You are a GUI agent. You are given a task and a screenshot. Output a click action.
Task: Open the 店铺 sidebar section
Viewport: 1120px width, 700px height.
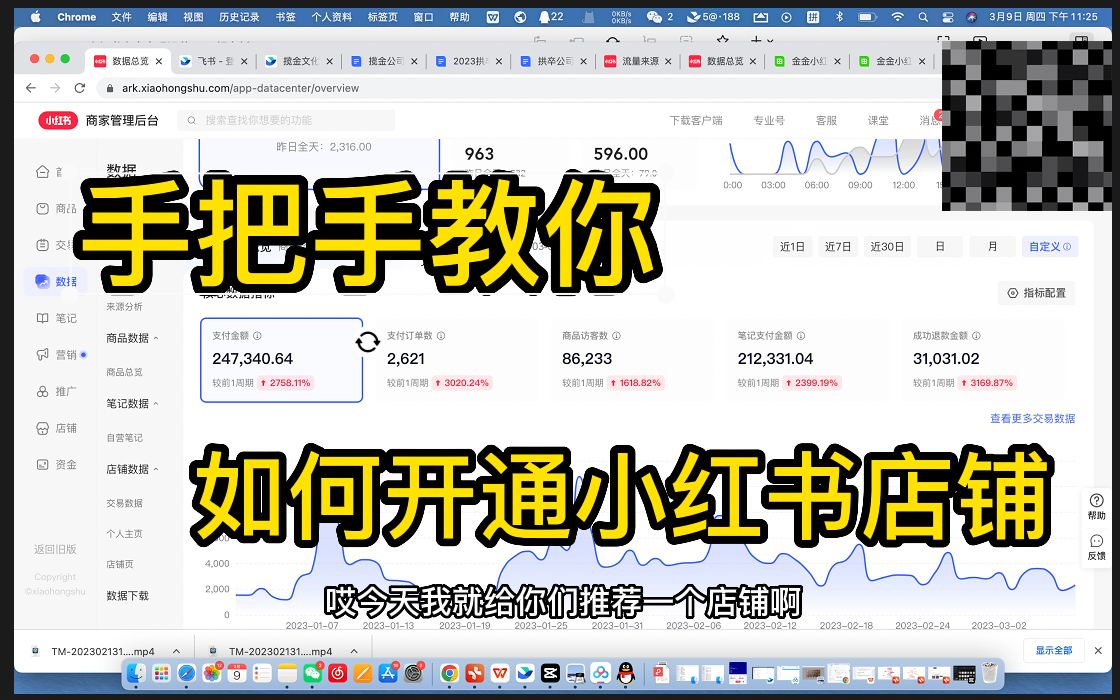(x=55, y=428)
